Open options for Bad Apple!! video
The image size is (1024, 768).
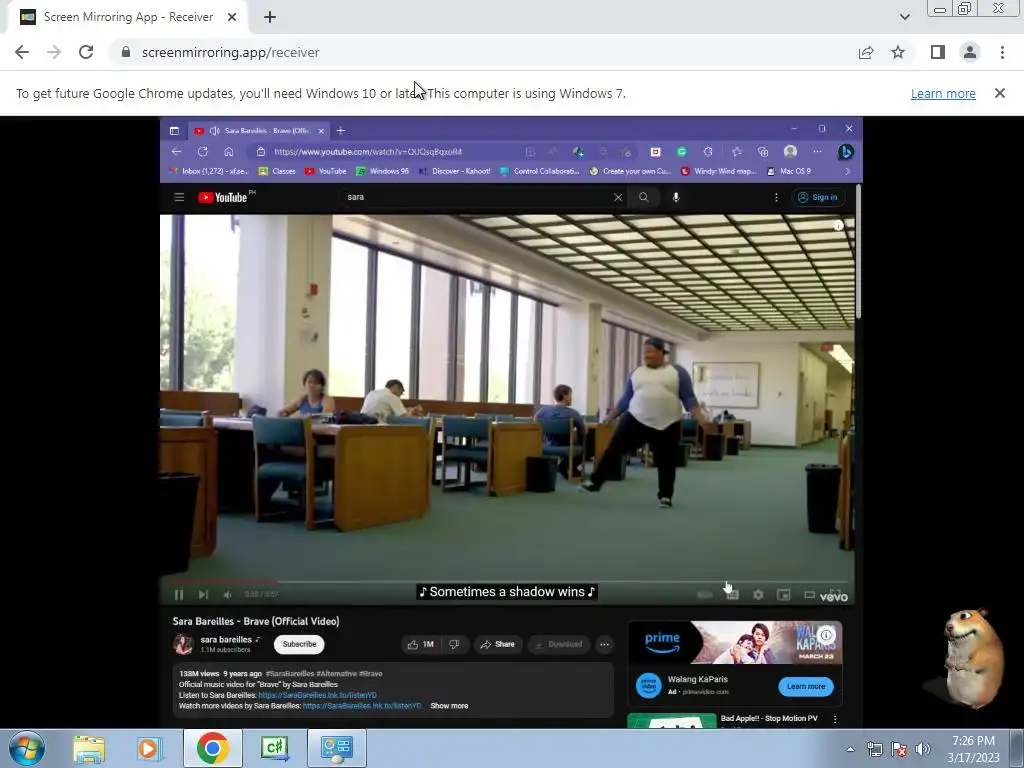tap(835, 719)
